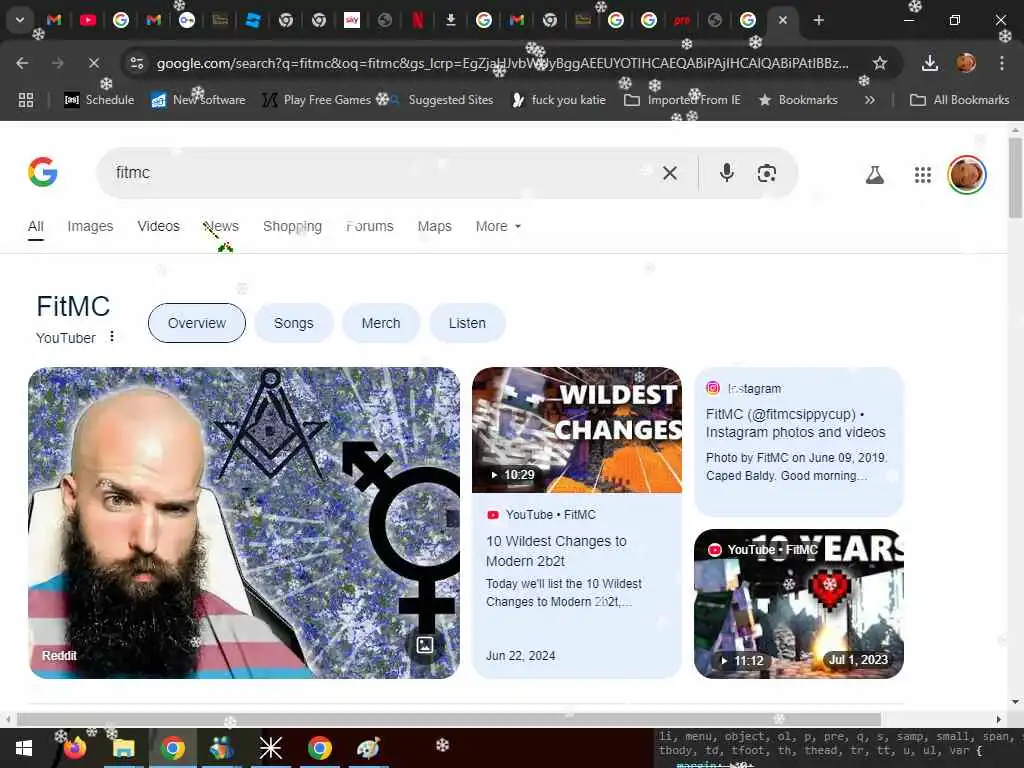Image resolution: width=1024 pixels, height=768 pixels.
Task: Click the horizontal page scrollbar
Action: coord(449,720)
